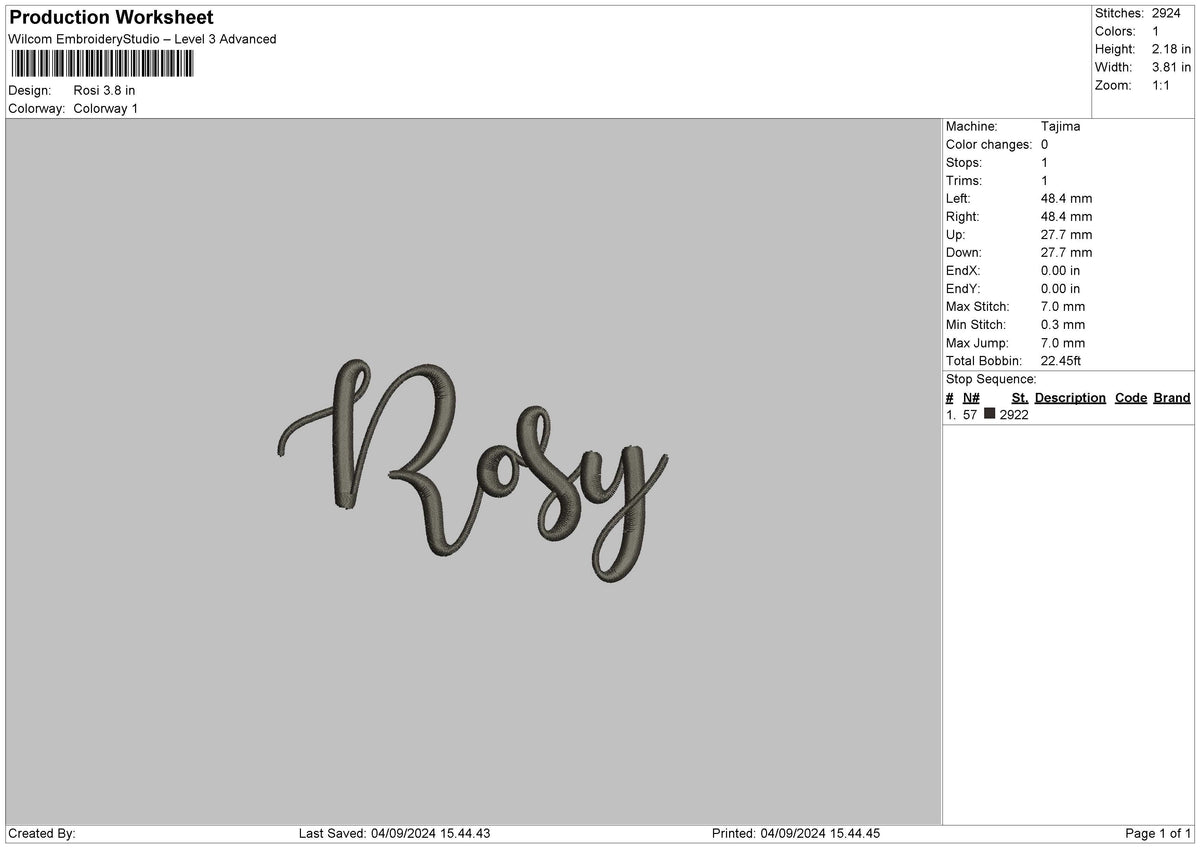1200x848 pixels.
Task: Select stop sequence row 1 with stitch count 2922
Action: tap(1012, 414)
